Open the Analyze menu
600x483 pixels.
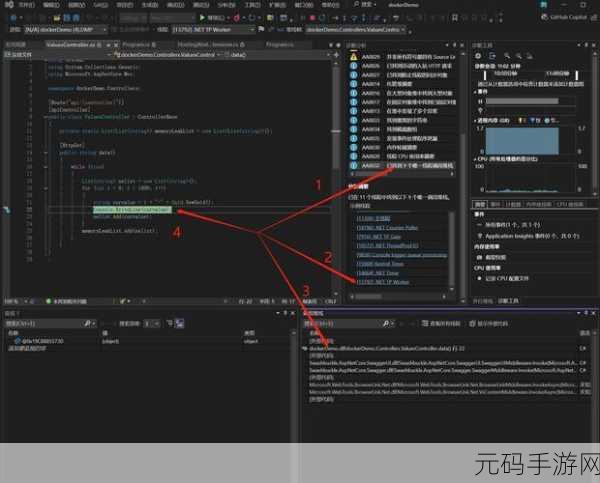(227, 5)
